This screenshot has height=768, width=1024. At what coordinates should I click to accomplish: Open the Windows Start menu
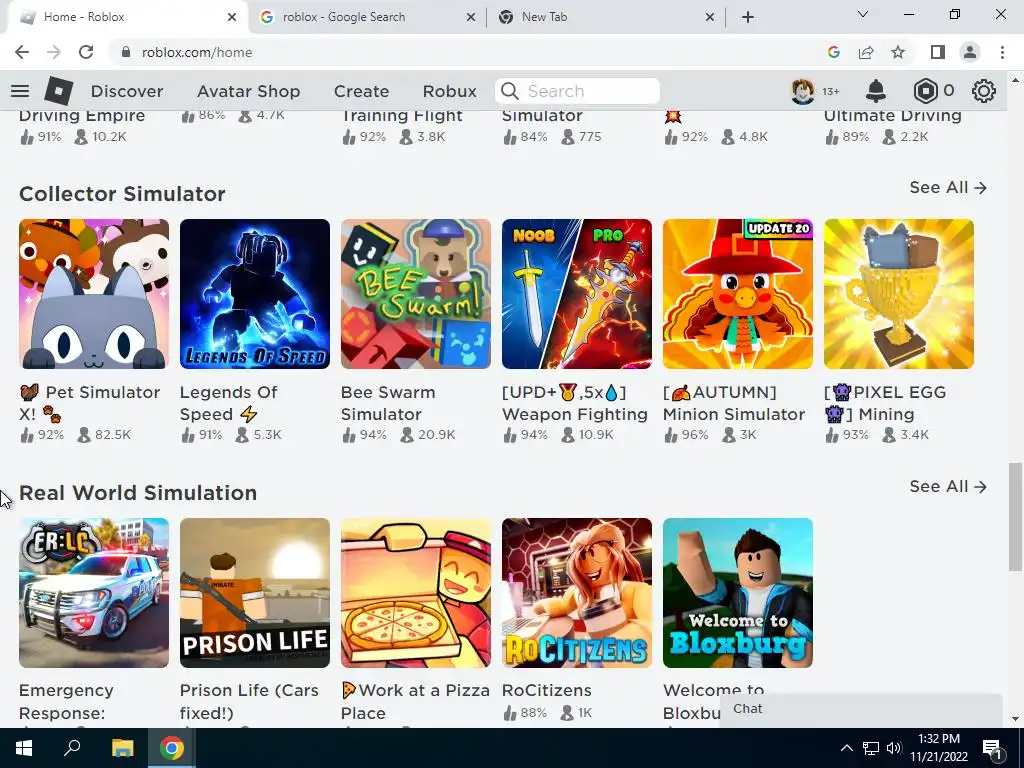(x=24, y=748)
